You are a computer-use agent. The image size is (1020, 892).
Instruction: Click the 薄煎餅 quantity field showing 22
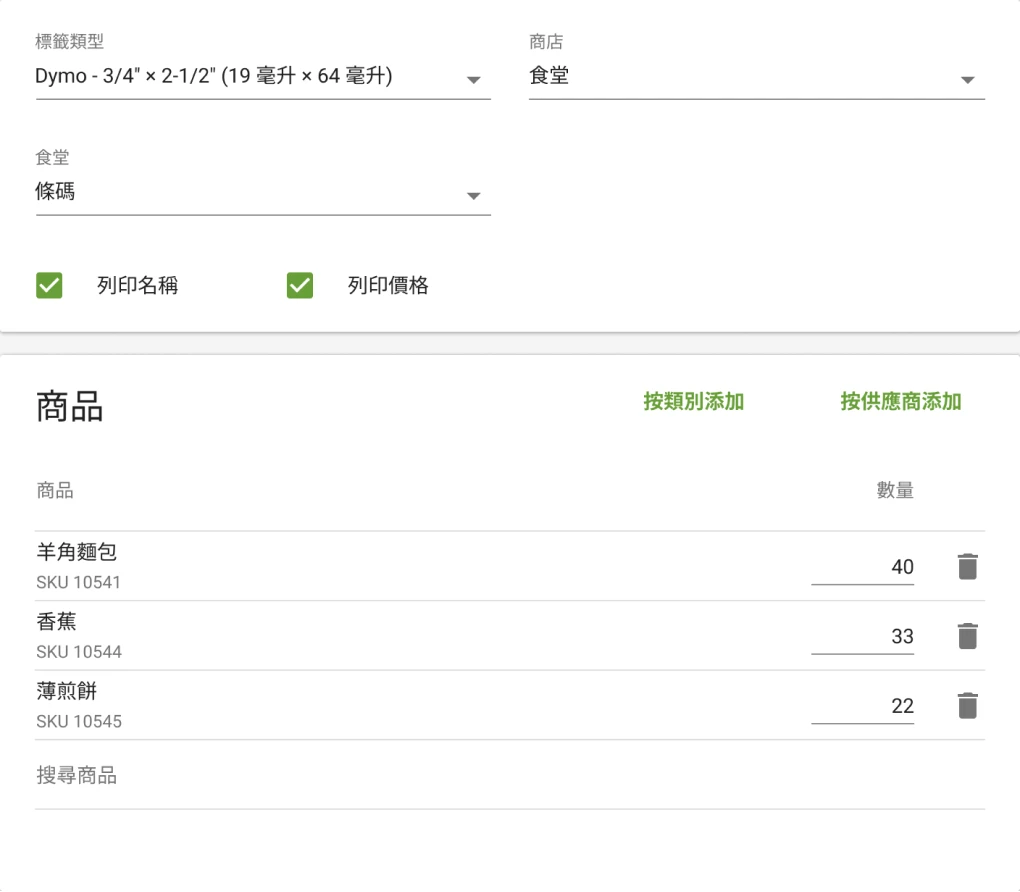[862, 706]
